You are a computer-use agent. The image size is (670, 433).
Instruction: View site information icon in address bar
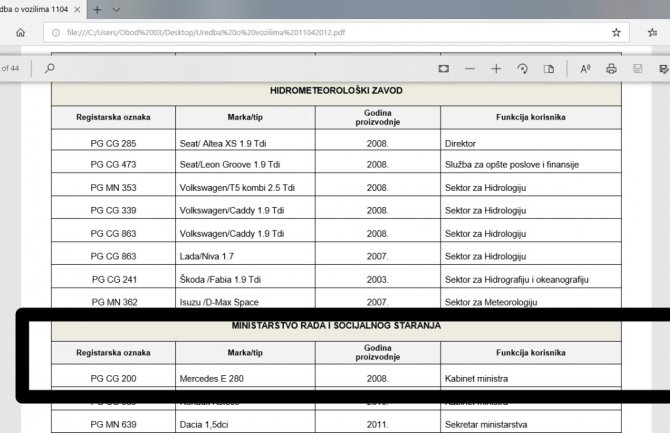(54, 32)
